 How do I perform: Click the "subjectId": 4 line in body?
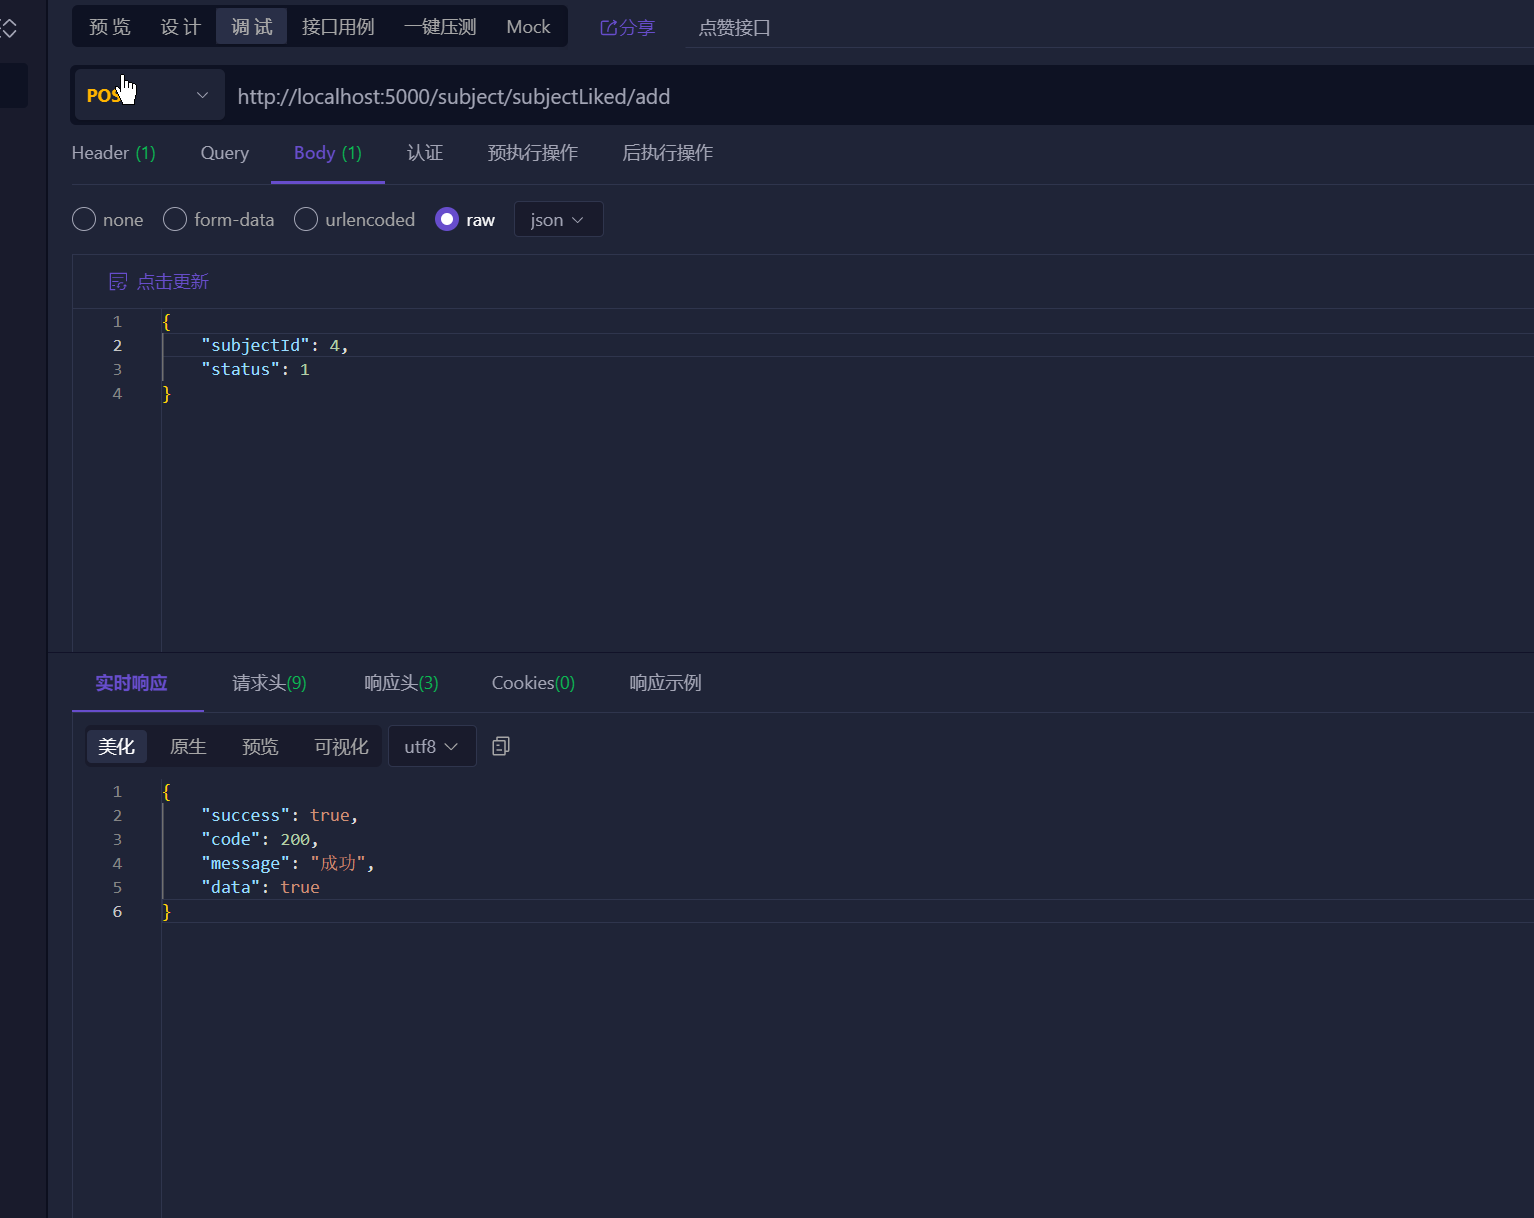[x=275, y=345]
